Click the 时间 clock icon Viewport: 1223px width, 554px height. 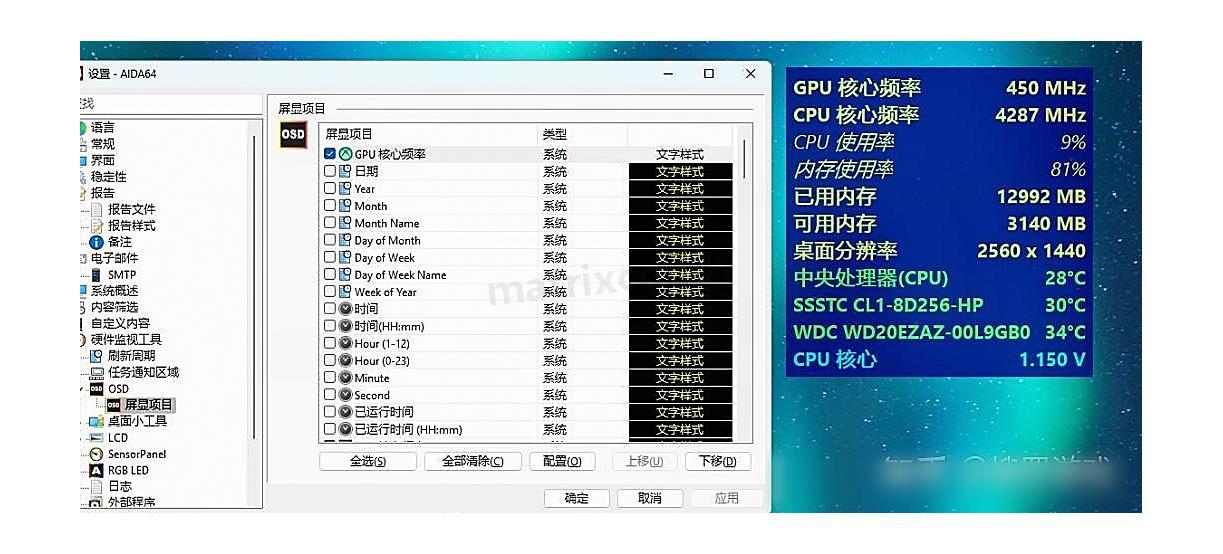345,309
